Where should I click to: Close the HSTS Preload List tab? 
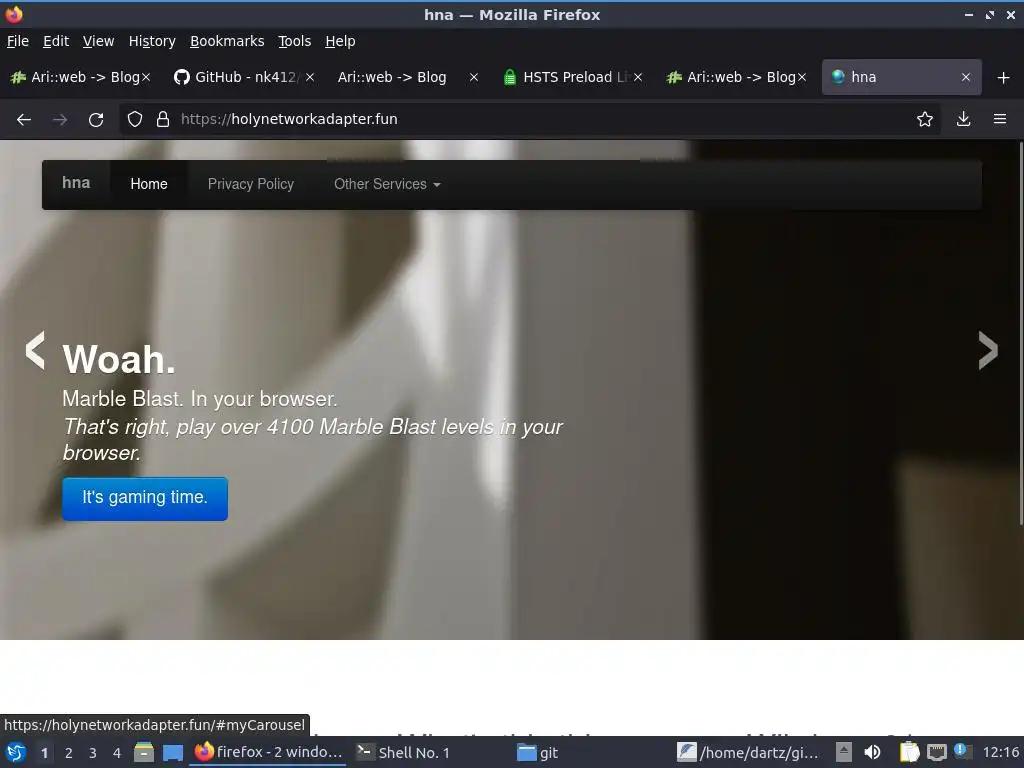click(x=638, y=77)
